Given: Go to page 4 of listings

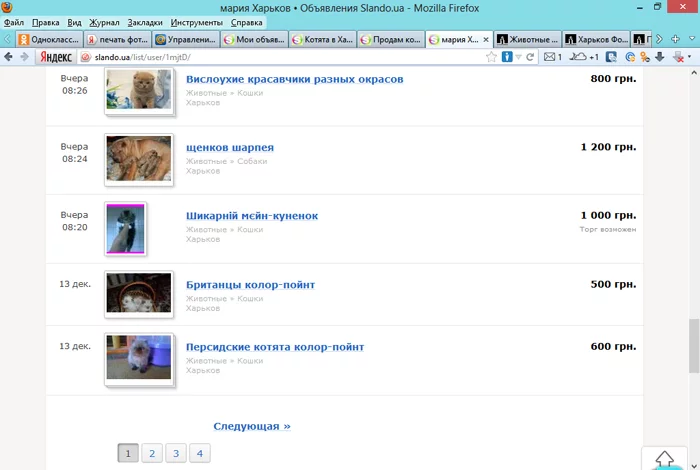Looking at the screenshot, I should tap(200, 453).
